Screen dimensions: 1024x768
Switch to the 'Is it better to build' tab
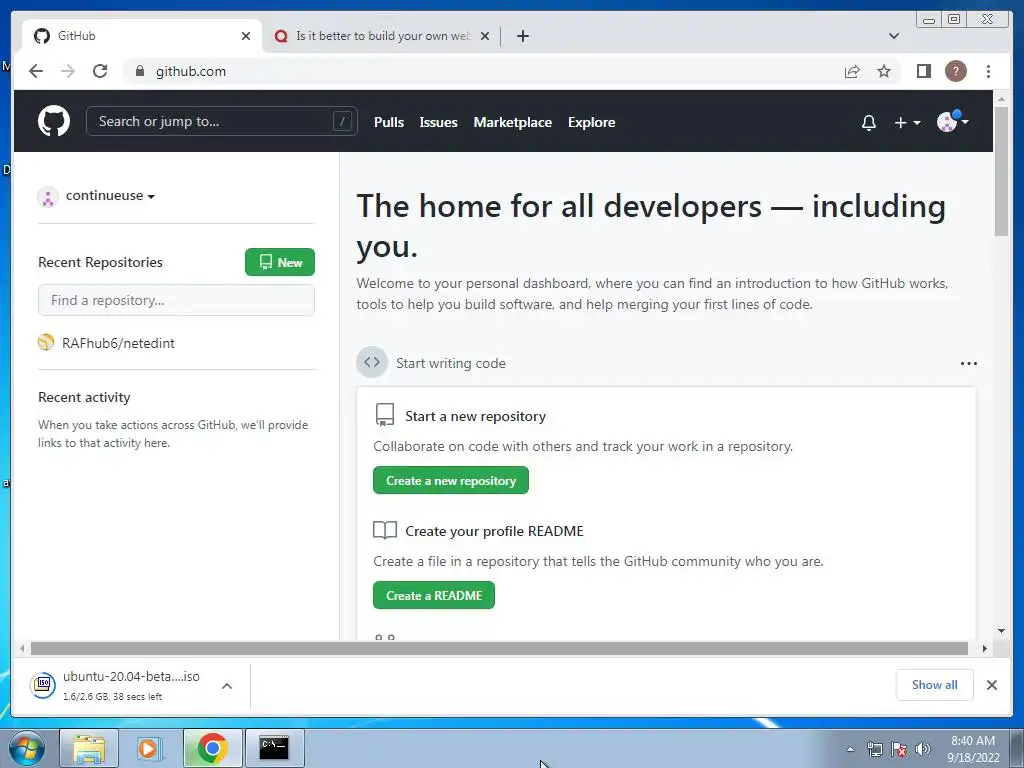coord(382,36)
